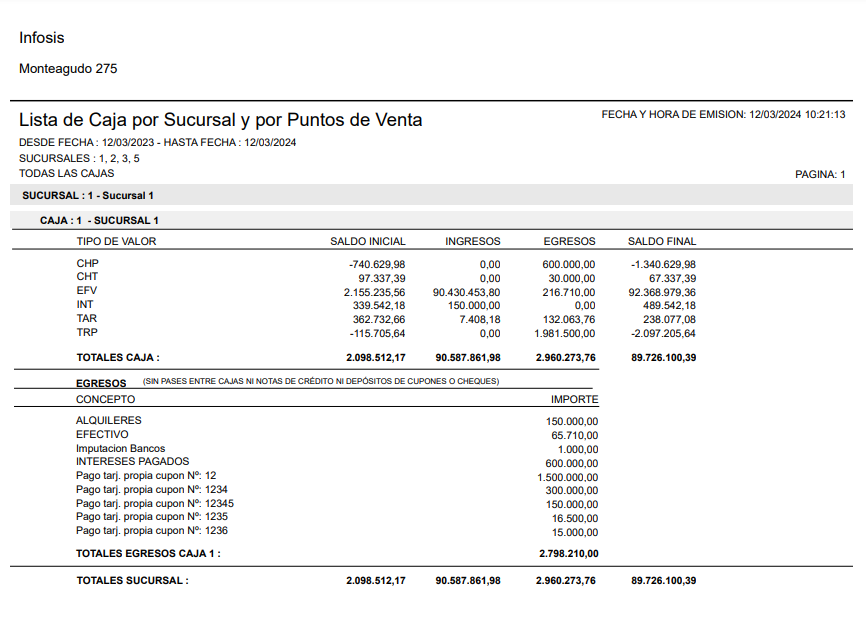The image size is (866, 638).
Task: Click the importe 16.500,00
Action: click(575, 519)
